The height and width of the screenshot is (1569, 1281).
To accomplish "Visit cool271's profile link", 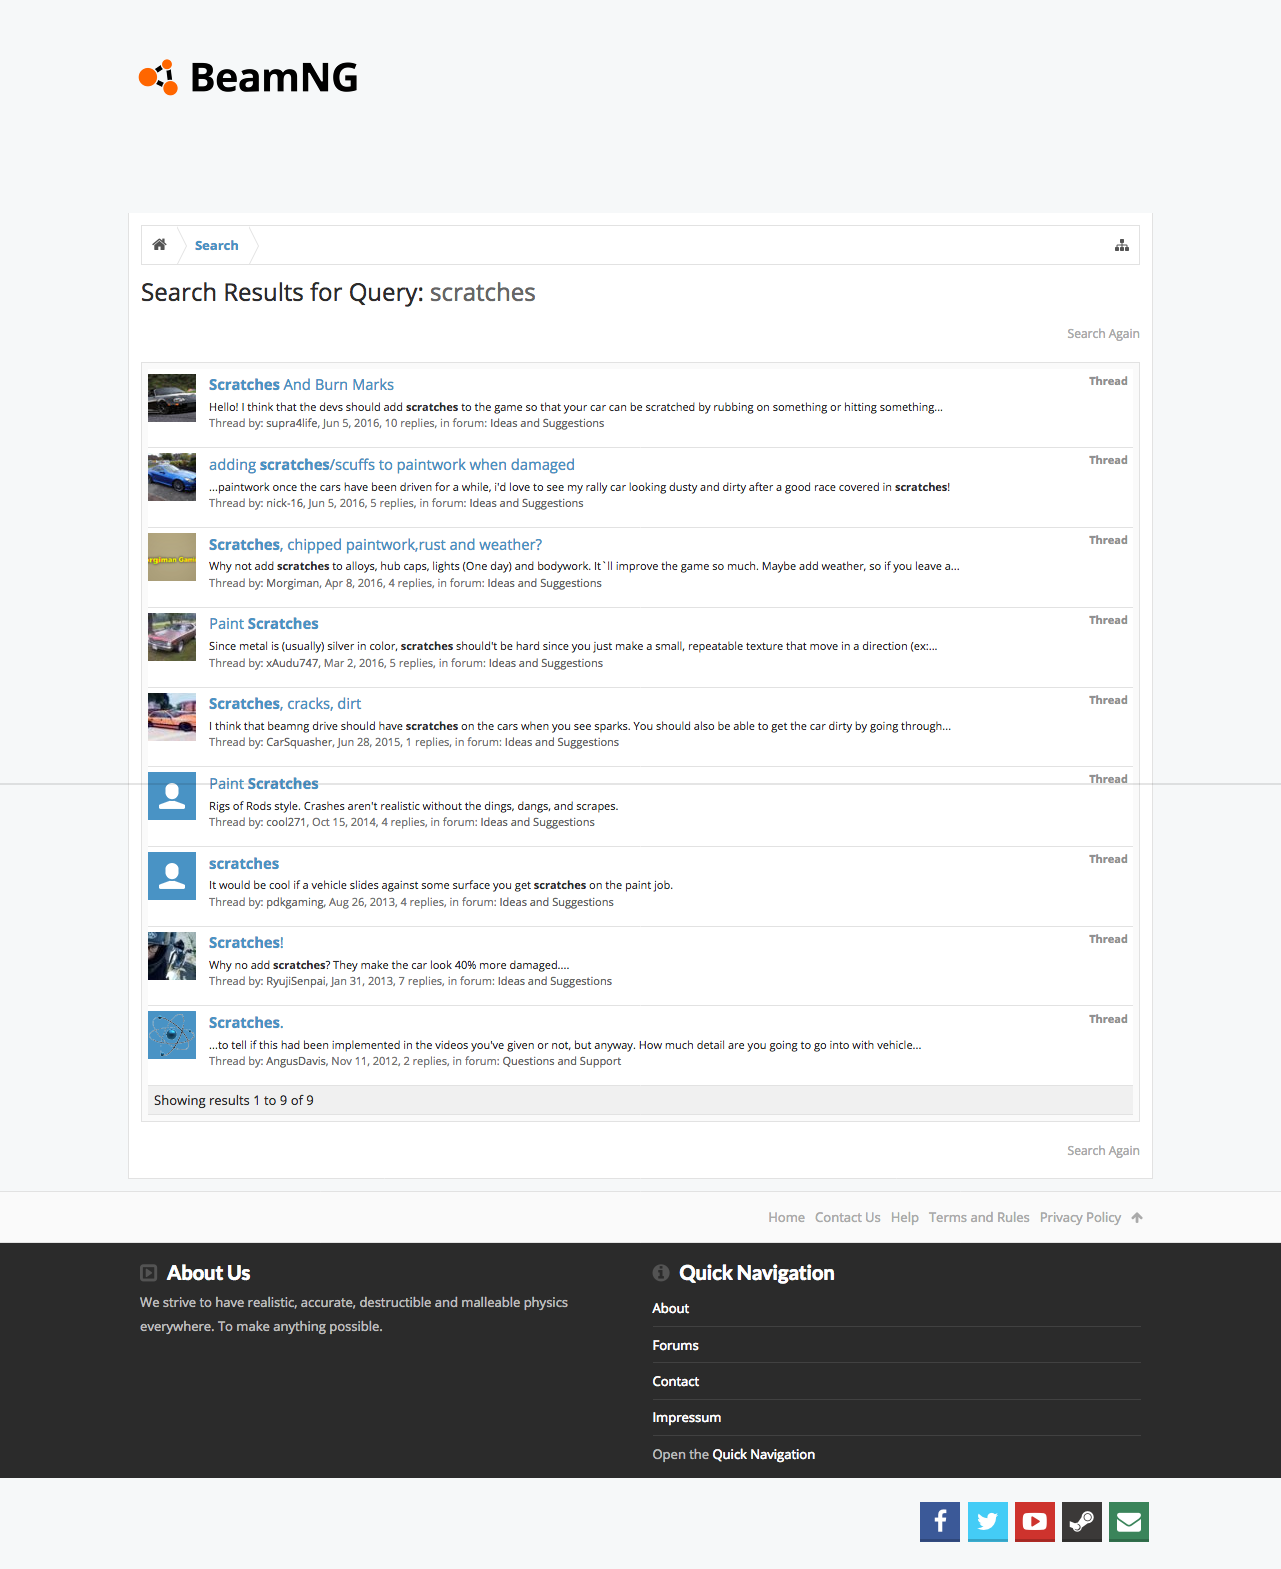I will click(286, 822).
